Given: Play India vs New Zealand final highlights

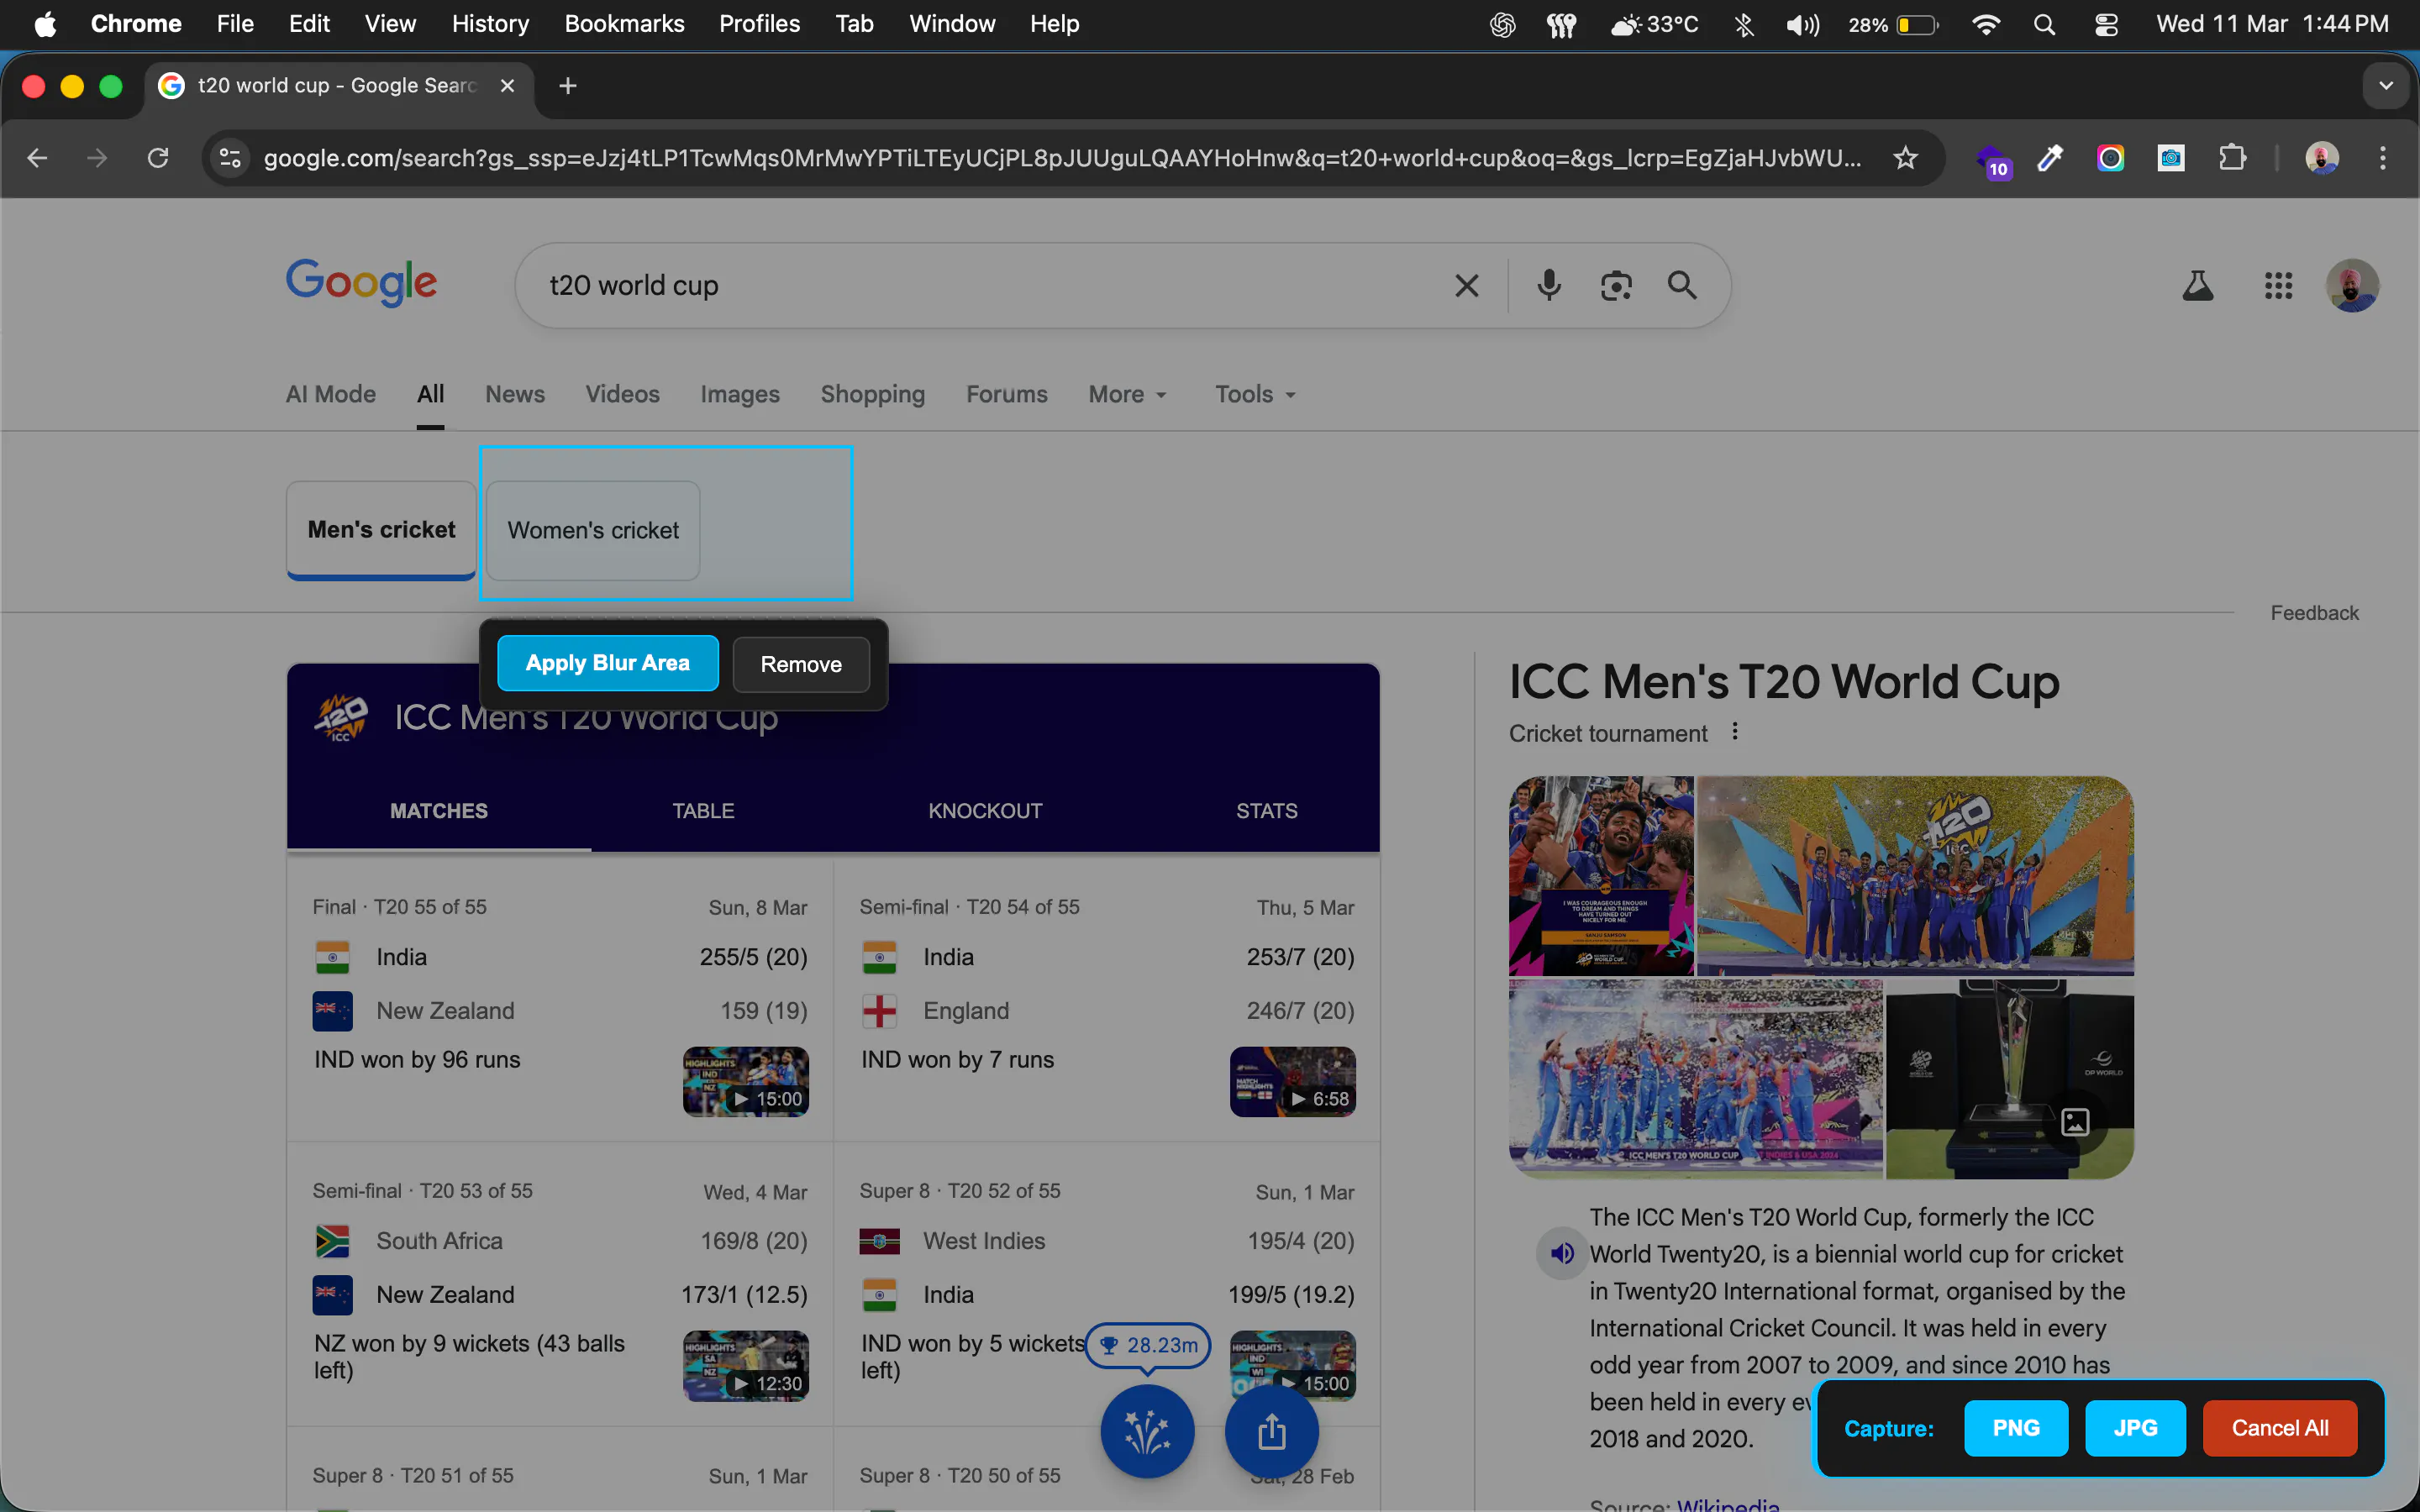Looking at the screenshot, I should click(745, 1082).
